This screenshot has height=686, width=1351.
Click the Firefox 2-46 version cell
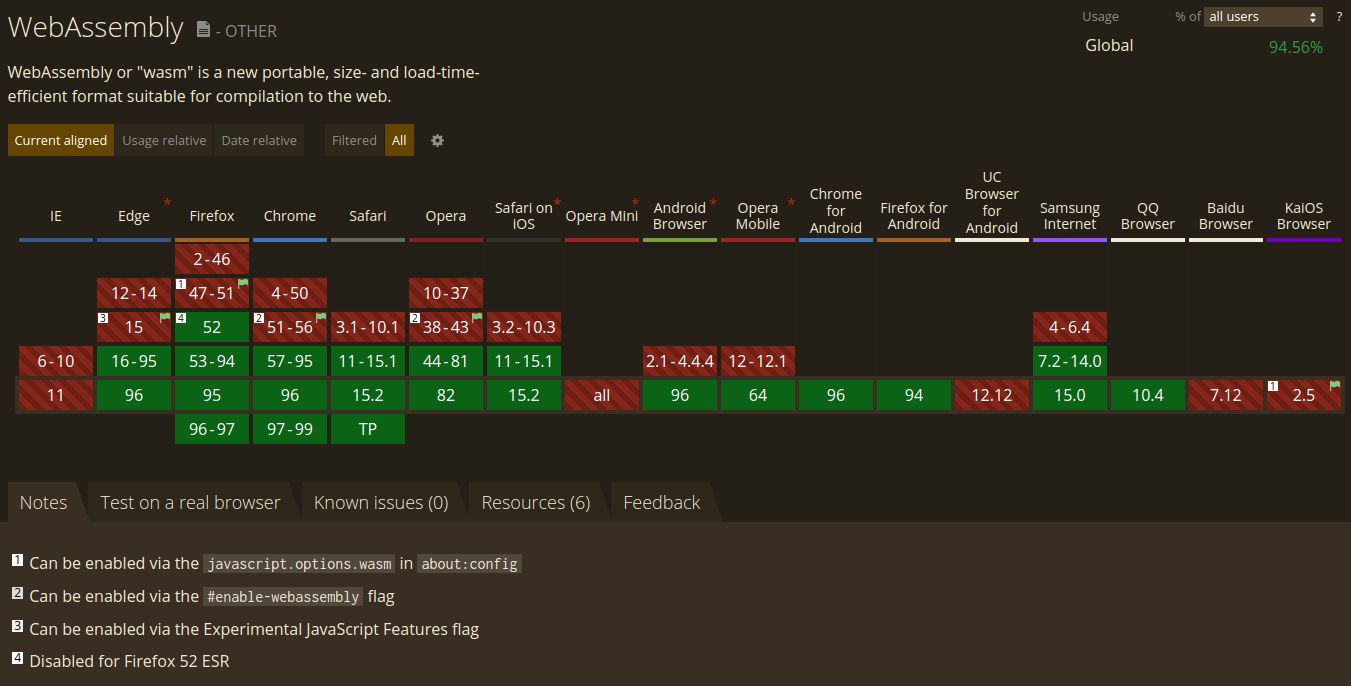(x=212, y=259)
